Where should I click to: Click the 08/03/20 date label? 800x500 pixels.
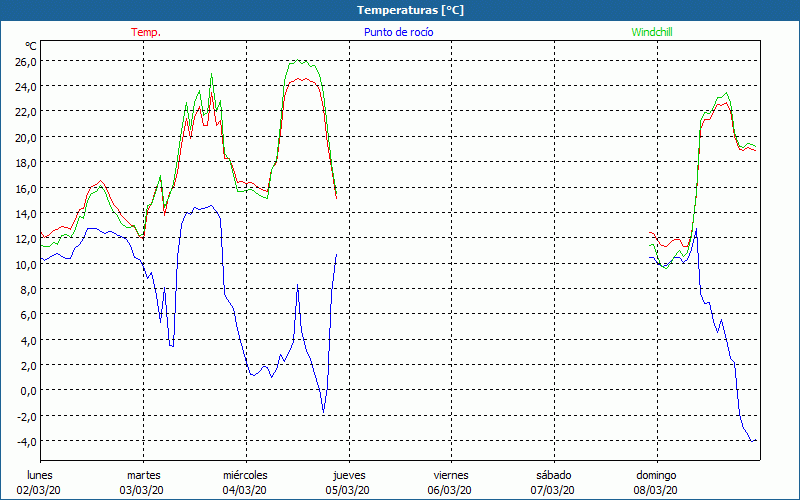pos(656,490)
